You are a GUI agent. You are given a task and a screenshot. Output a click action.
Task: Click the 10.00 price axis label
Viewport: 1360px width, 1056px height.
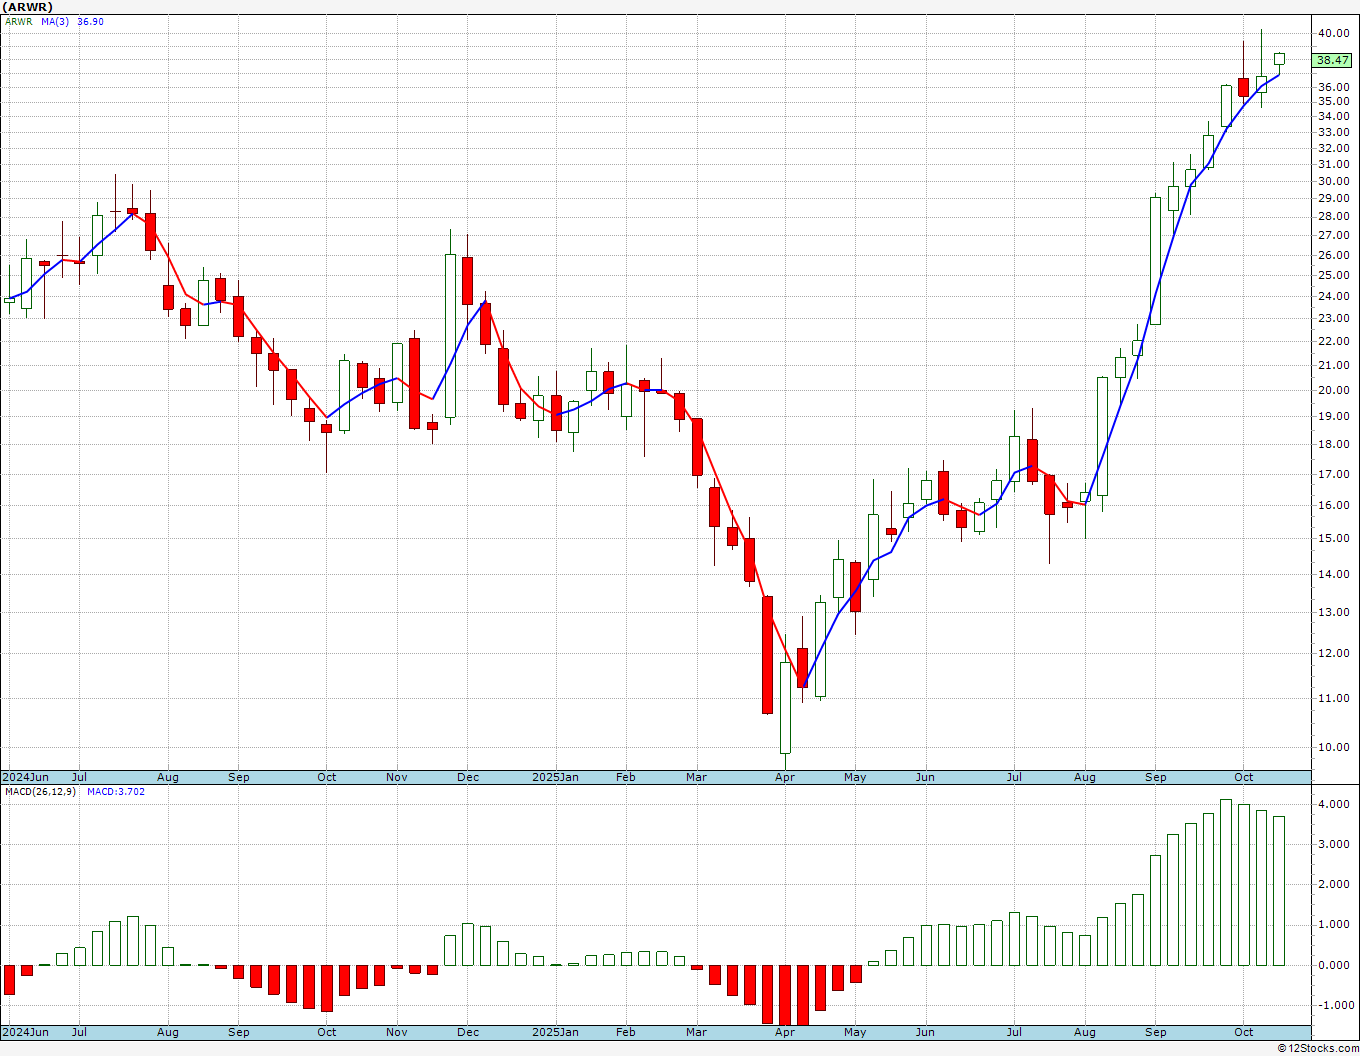(1333, 747)
